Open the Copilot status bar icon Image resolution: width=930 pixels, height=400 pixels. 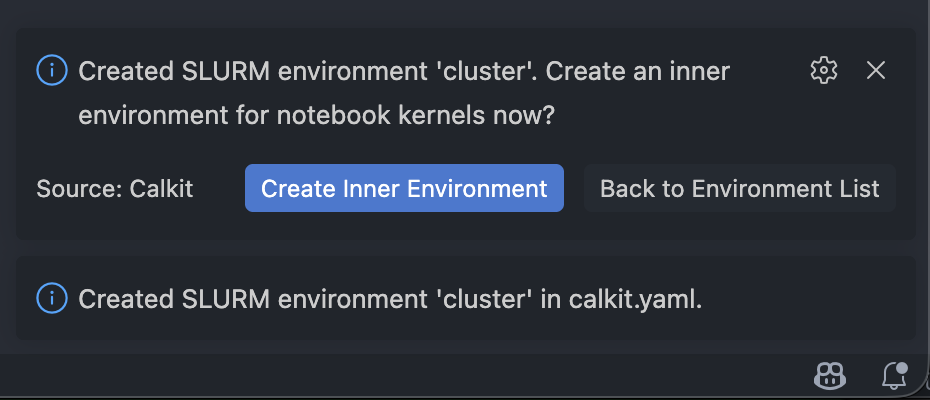click(830, 376)
